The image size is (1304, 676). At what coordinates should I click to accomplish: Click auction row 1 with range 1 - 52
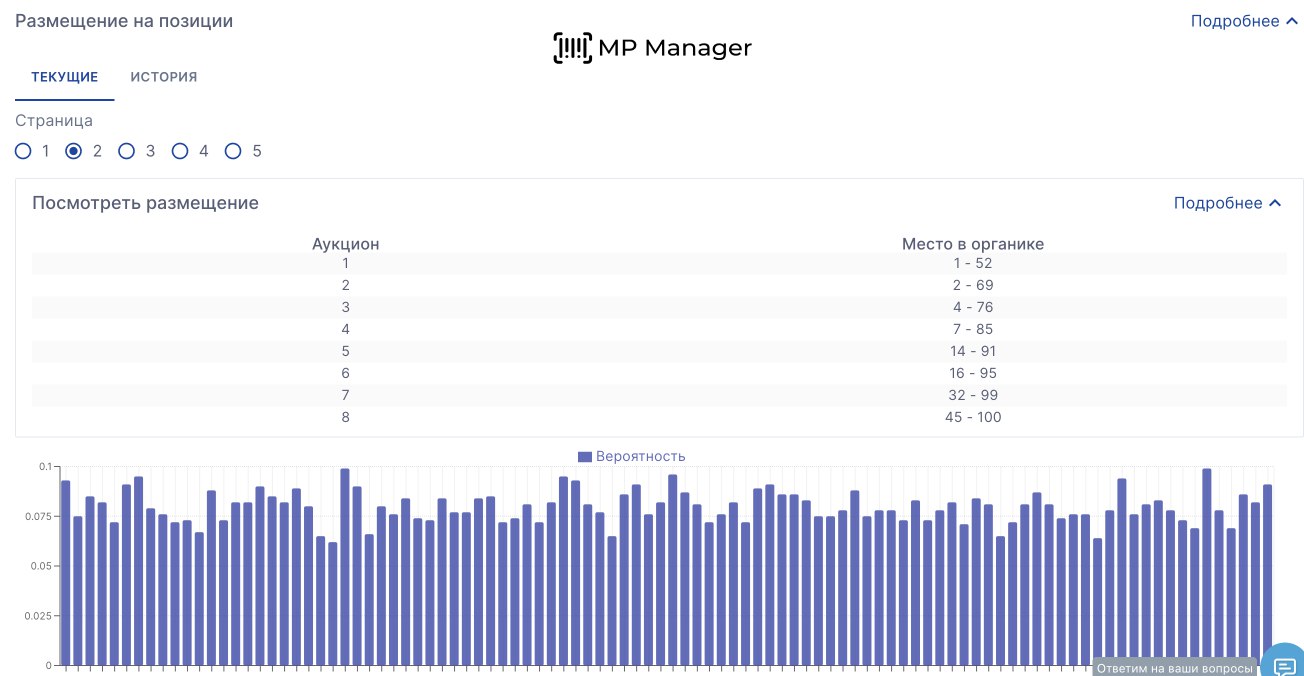[x=659, y=263]
